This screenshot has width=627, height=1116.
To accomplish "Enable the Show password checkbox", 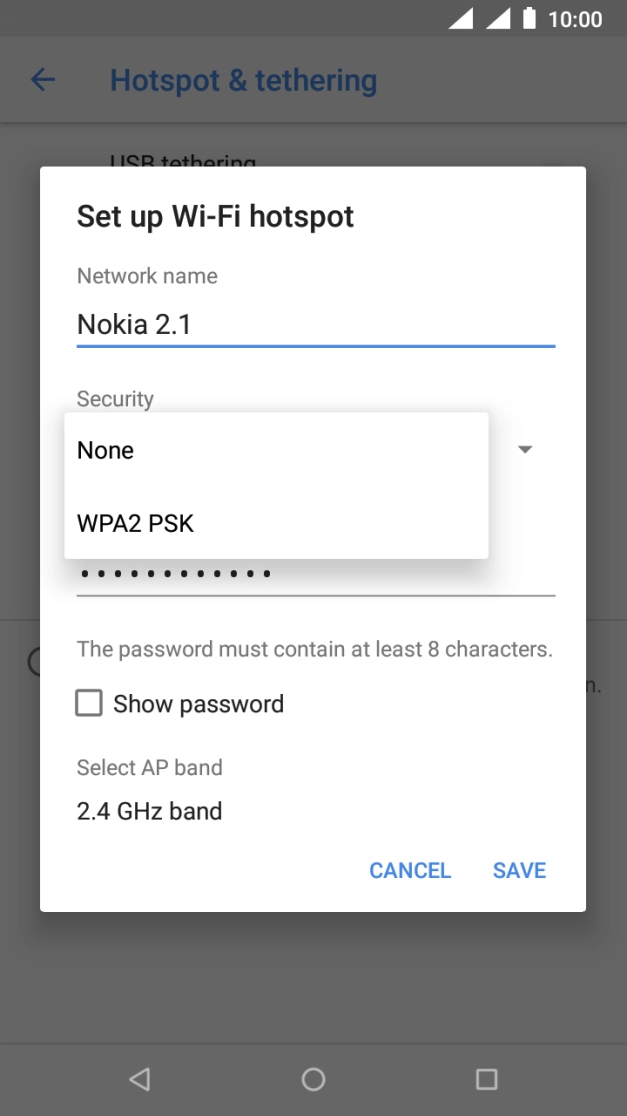I will click(89, 703).
